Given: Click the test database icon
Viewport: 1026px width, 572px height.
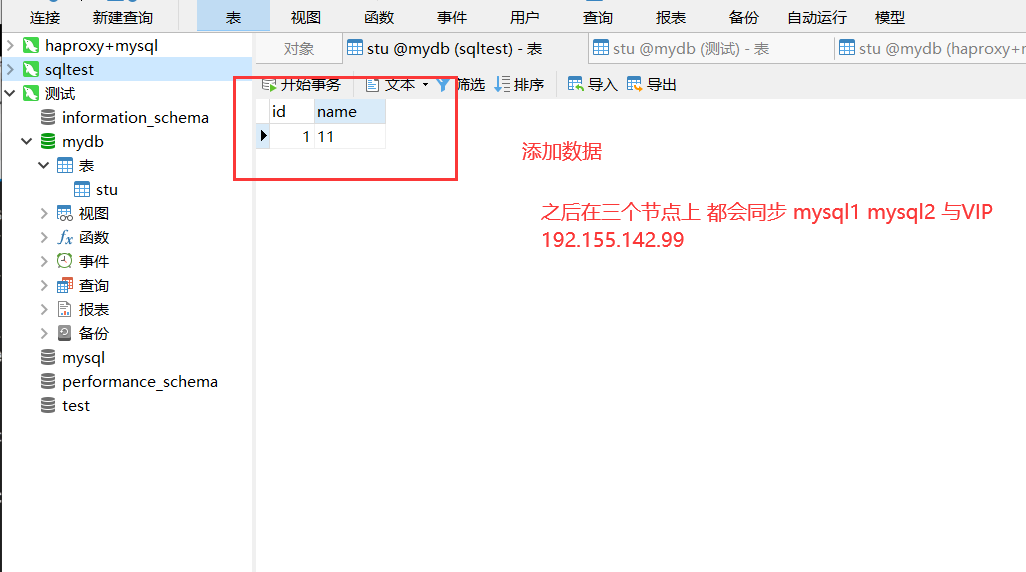Looking at the screenshot, I should click(48, 406).
